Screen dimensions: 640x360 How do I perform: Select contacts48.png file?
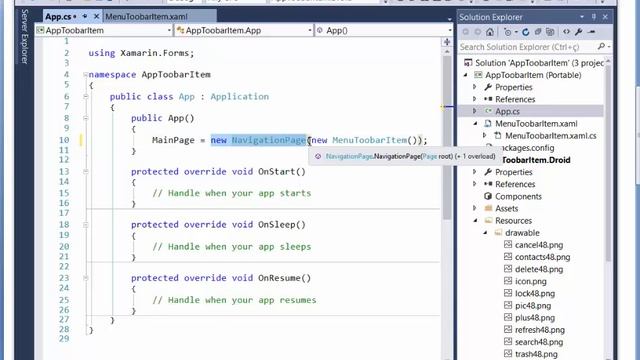pyautogui.click(x=542, y=257)
